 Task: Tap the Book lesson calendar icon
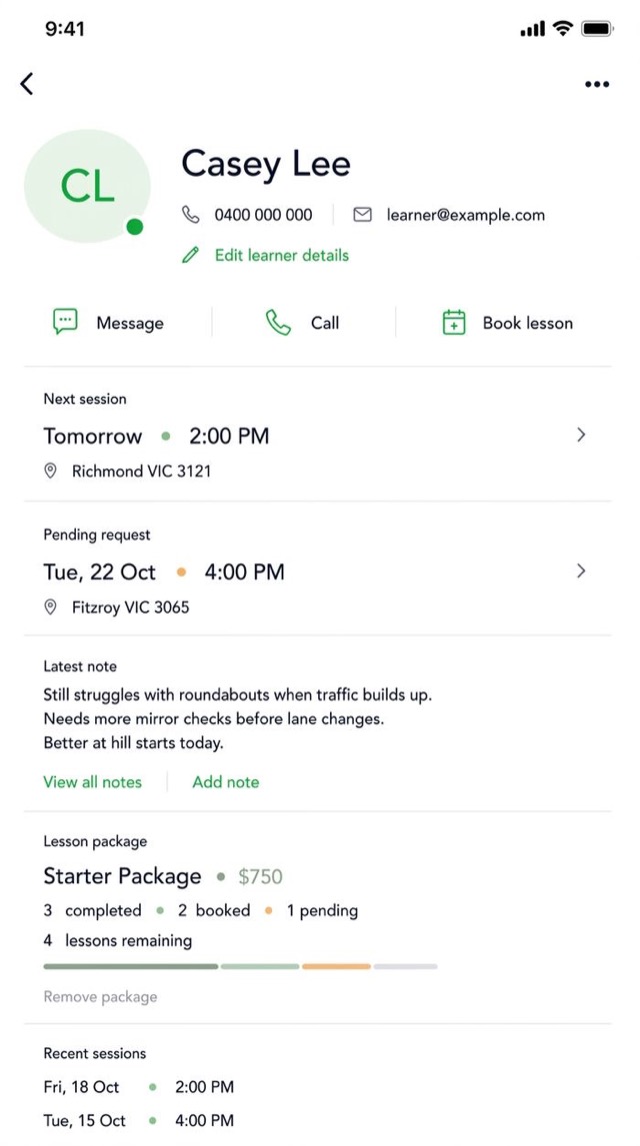[x=454, y=322]
